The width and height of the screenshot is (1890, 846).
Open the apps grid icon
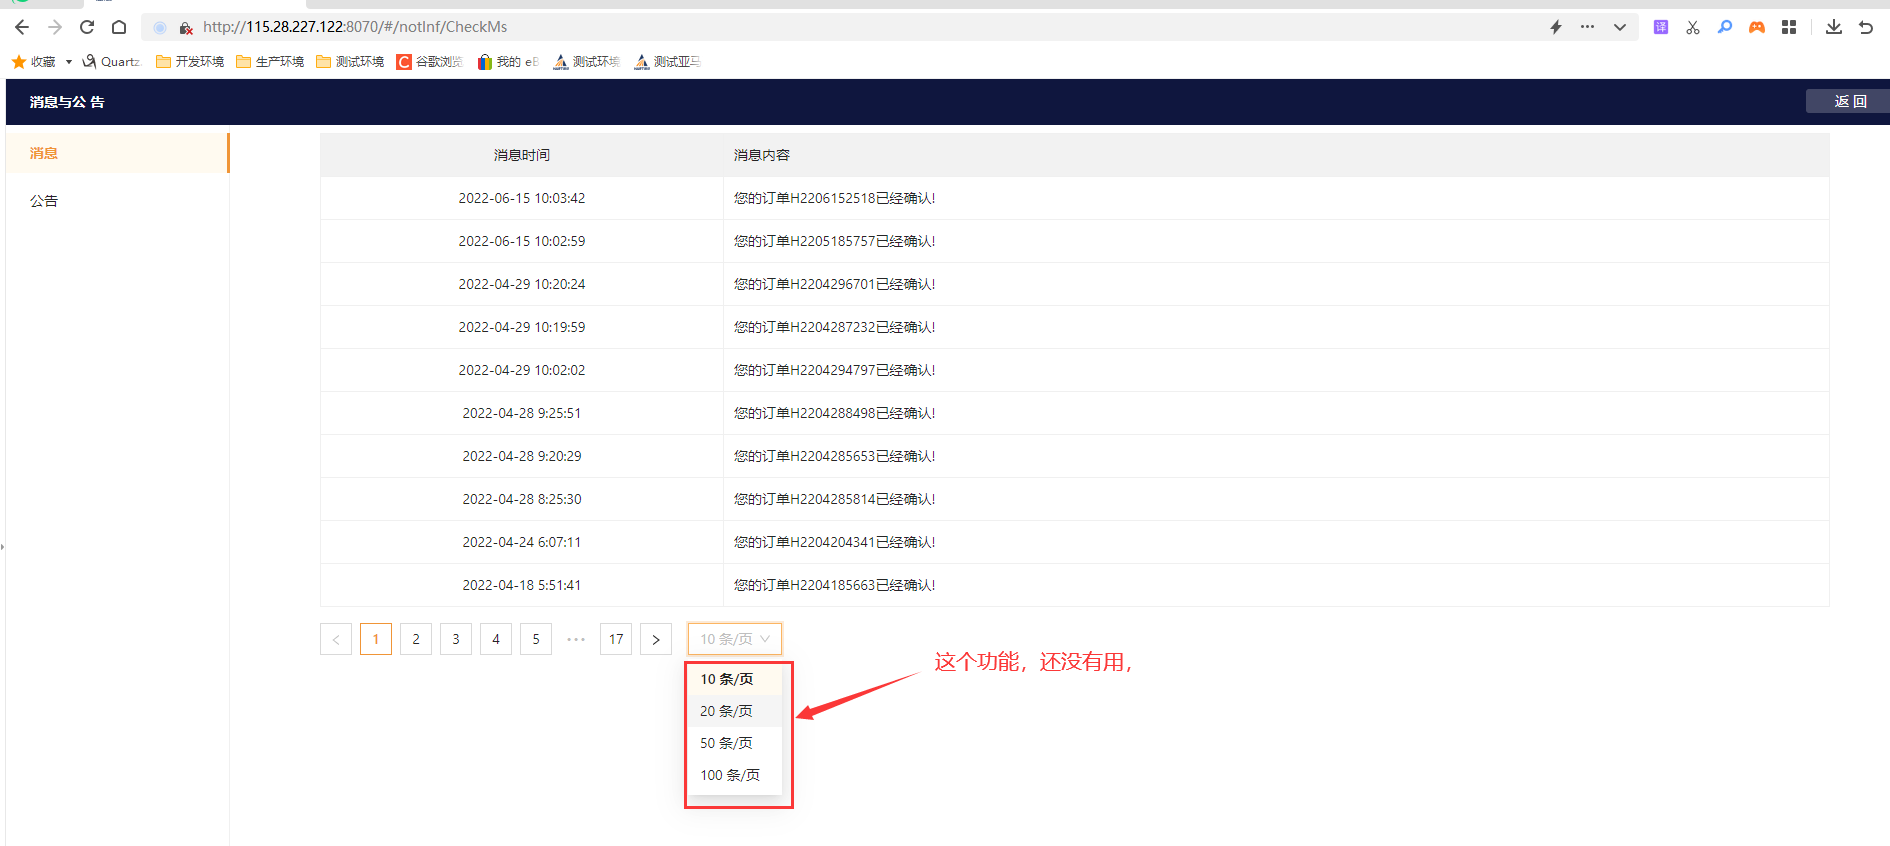(1789, 27)
